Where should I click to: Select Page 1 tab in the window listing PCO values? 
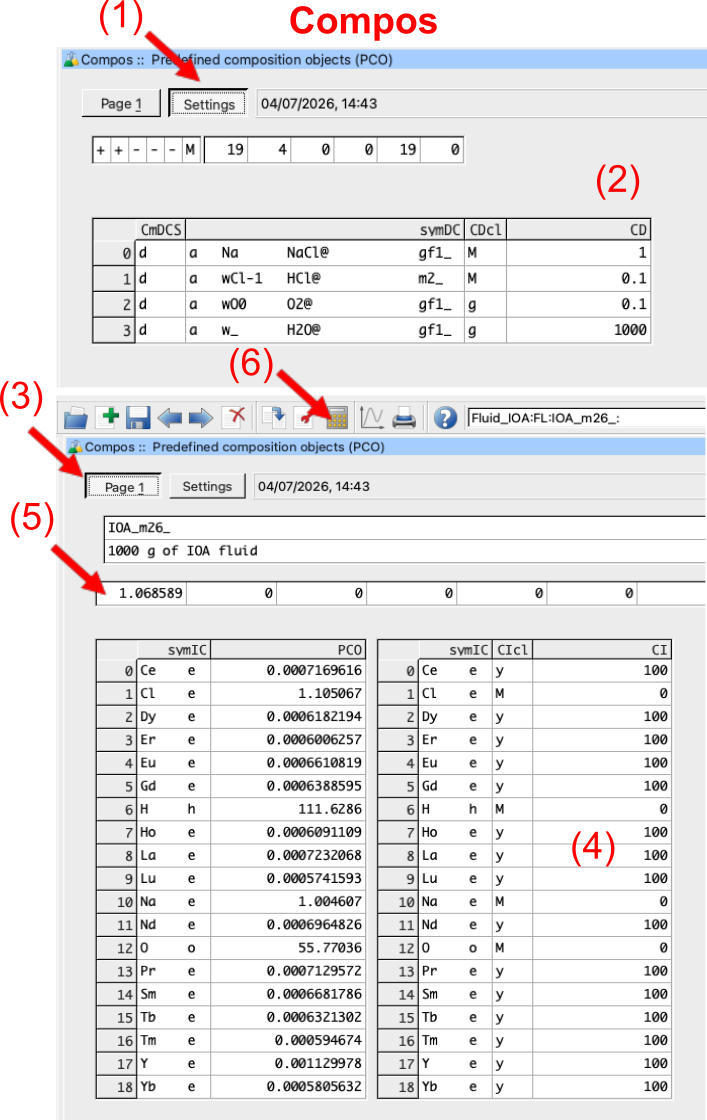124,487
